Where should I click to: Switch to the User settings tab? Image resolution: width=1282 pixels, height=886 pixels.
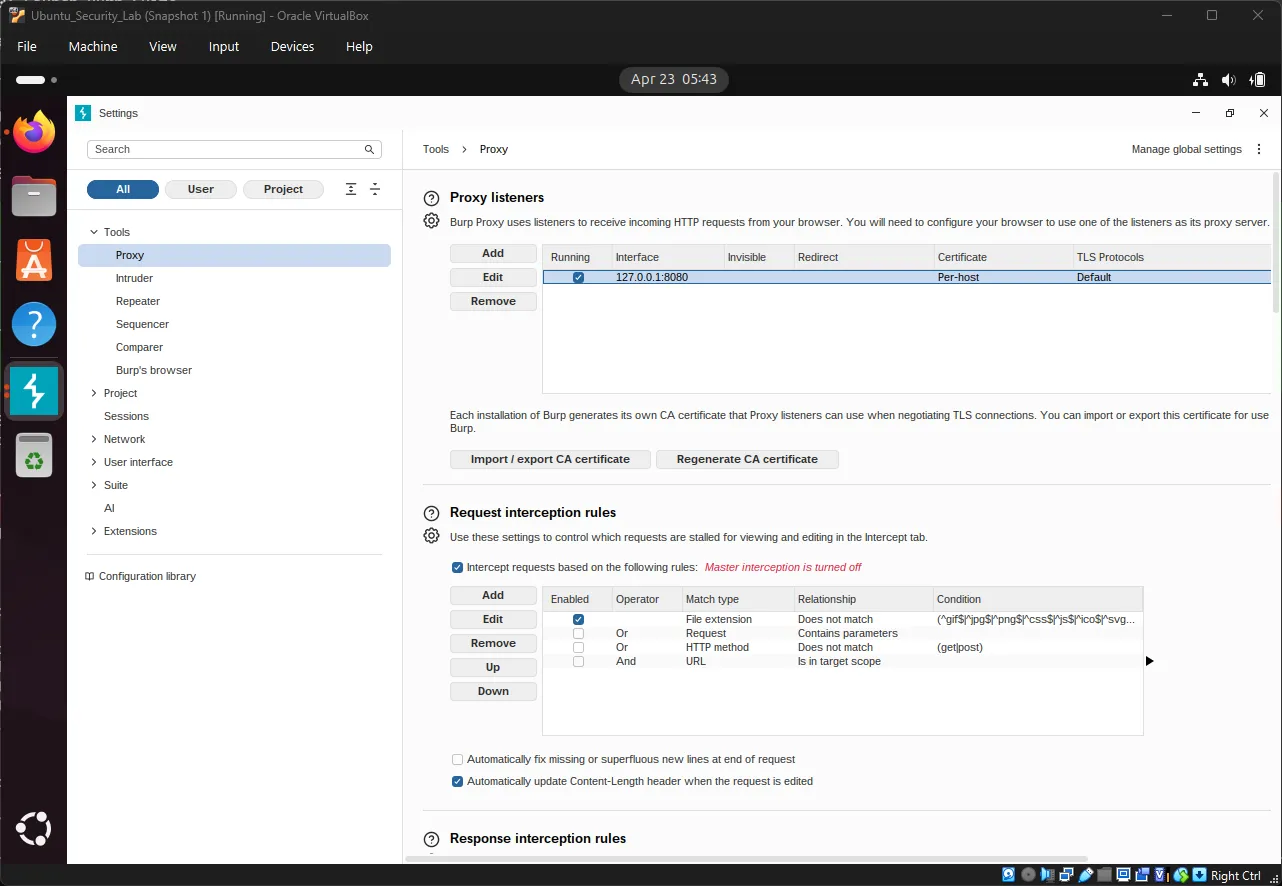click(x=200, y=188)
